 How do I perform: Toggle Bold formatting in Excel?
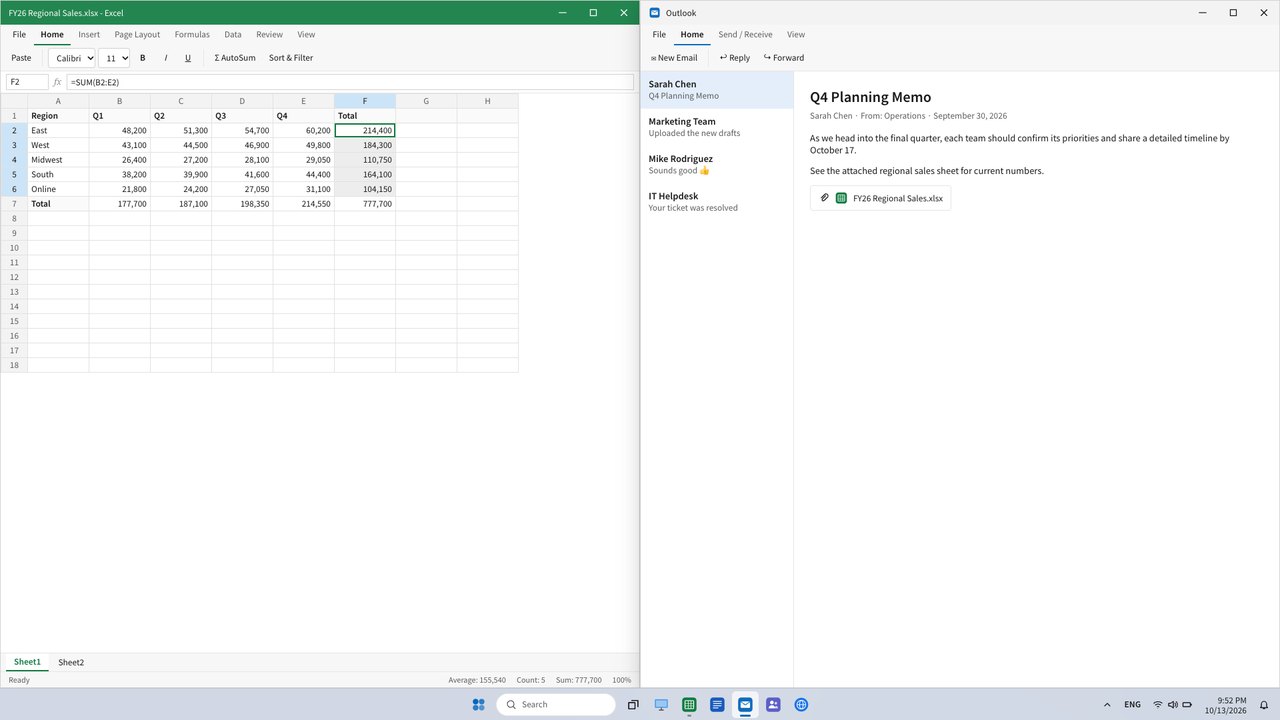pos(142,58)
